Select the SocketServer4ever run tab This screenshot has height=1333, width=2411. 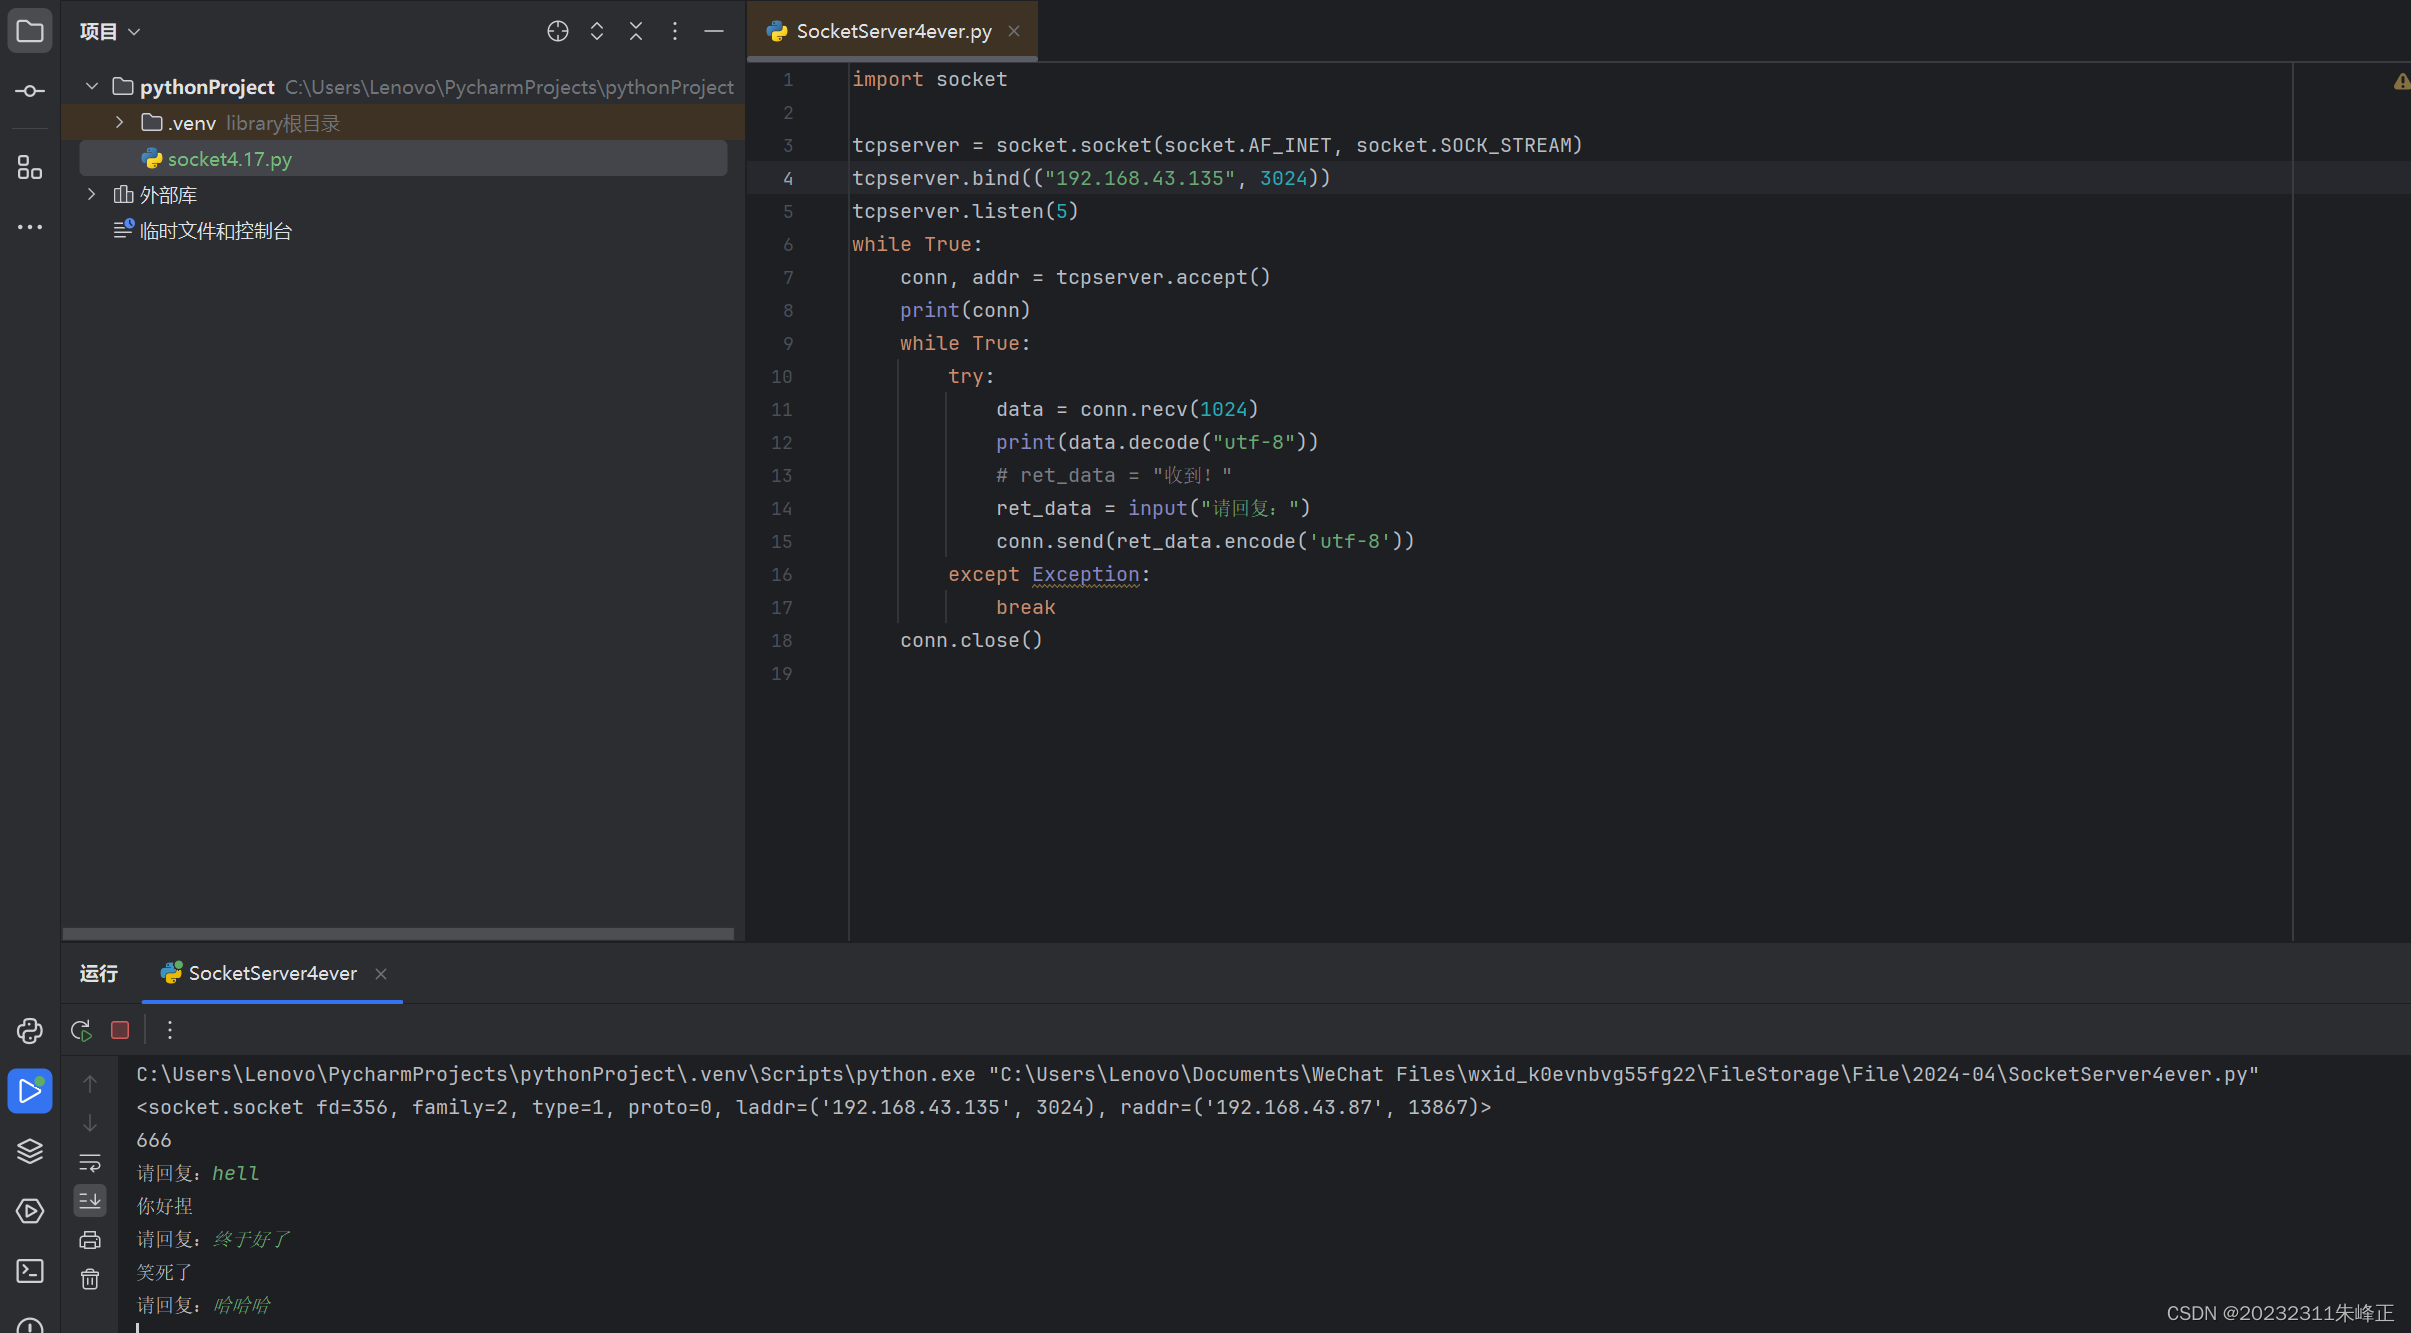pos(272,973)
